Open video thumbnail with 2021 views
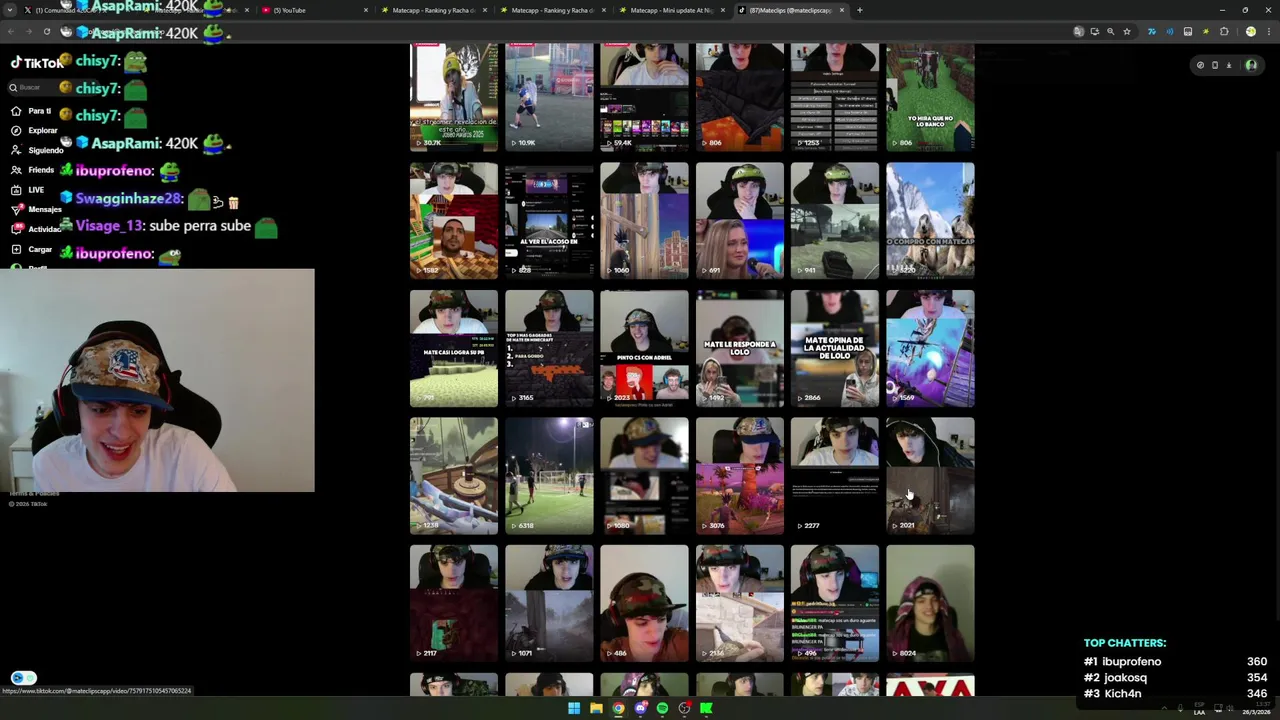The width and height of the screenshot is (1280, 720). 930,476
